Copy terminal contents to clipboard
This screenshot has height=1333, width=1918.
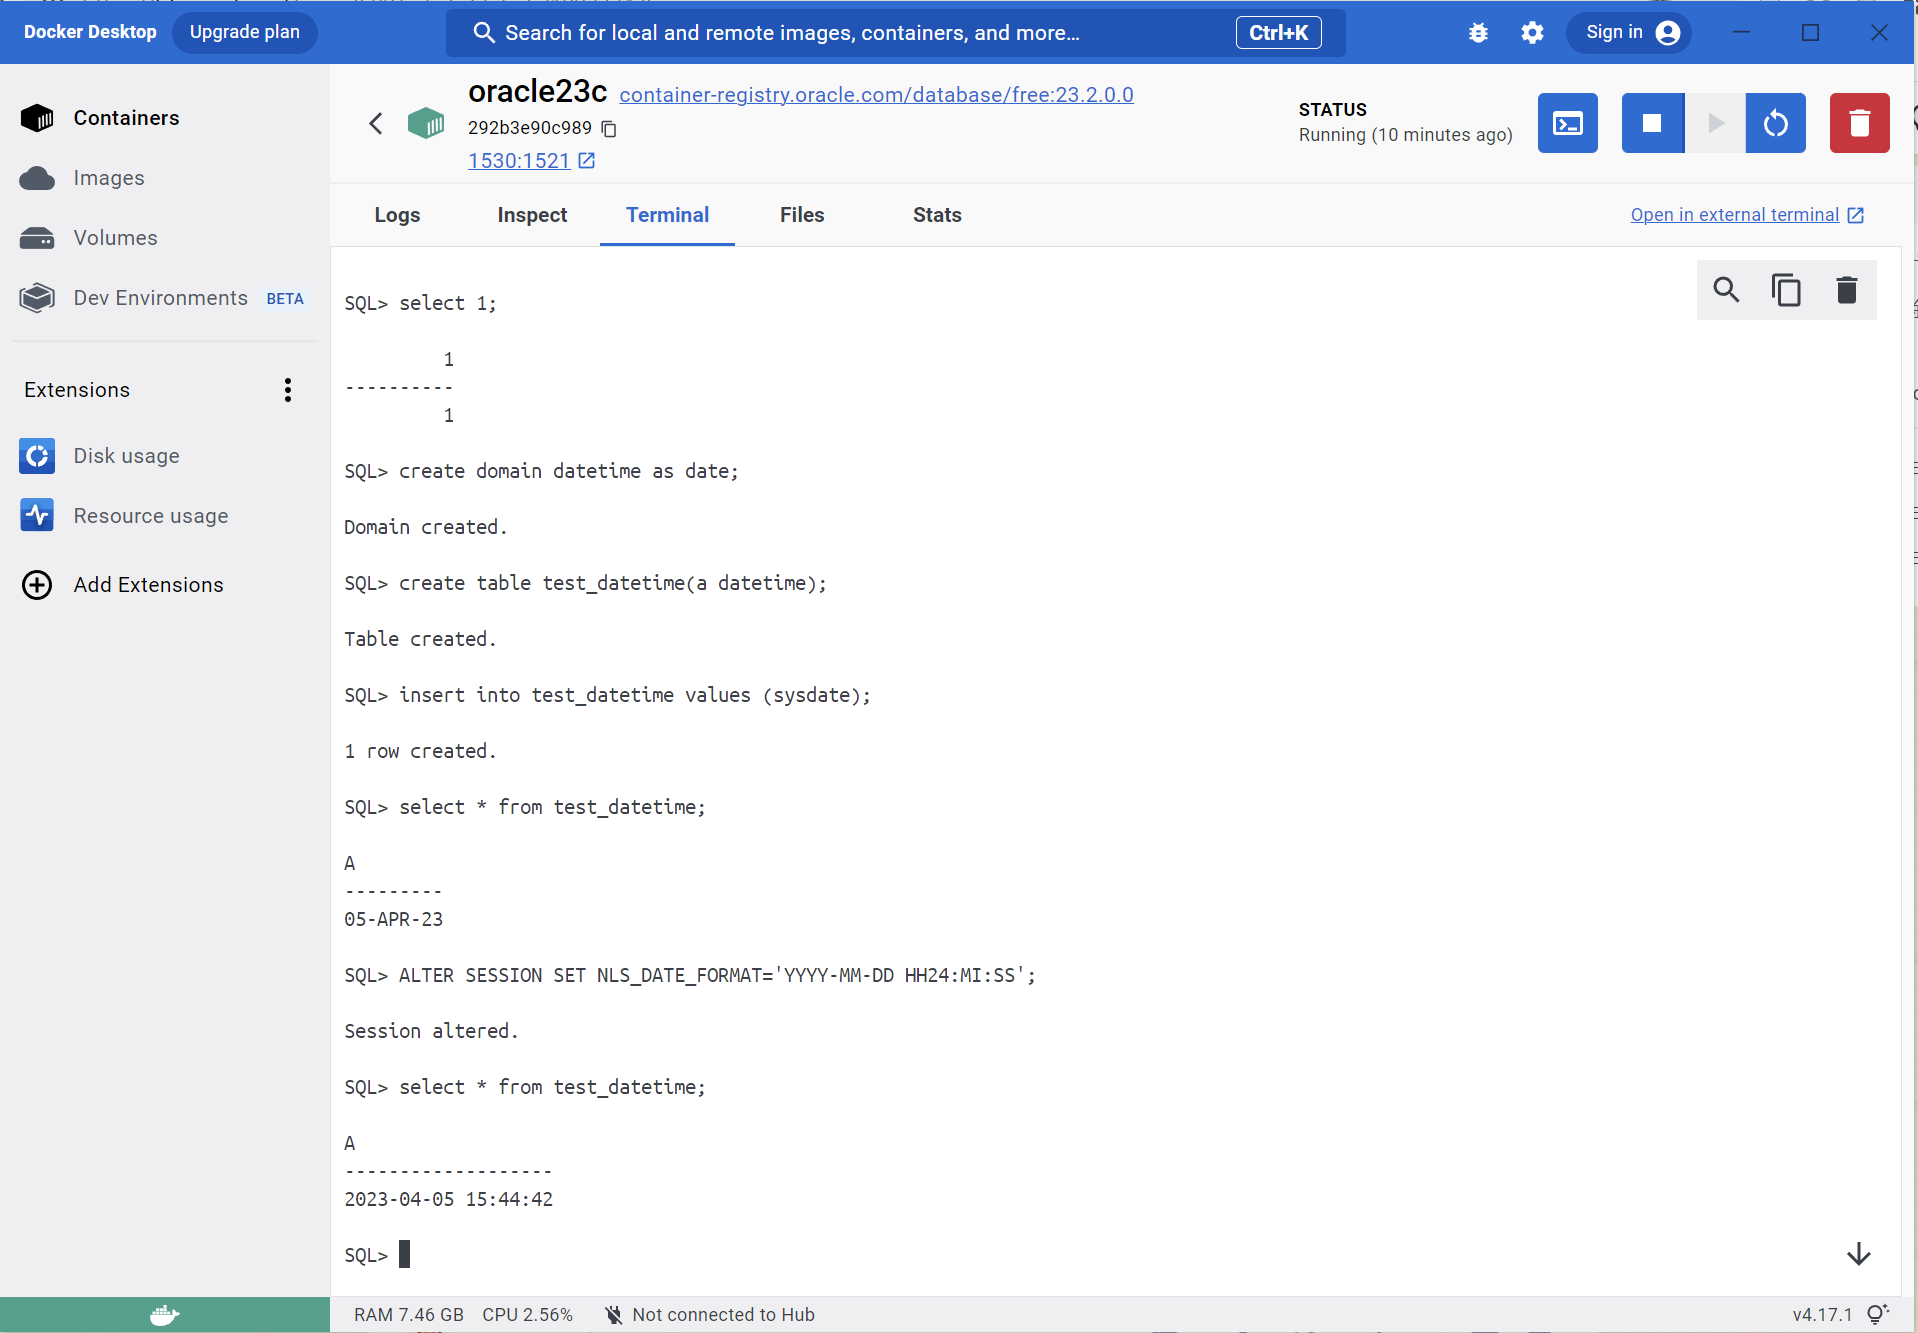[x=1787, y=290]
